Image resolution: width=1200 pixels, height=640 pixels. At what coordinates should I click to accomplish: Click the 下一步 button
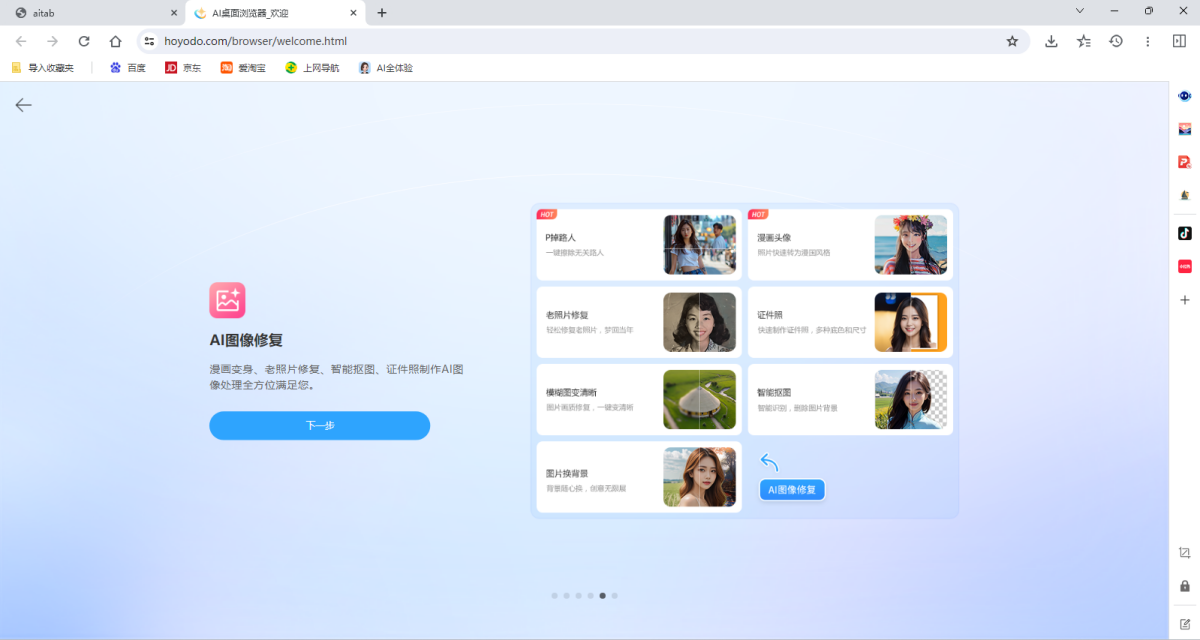point(319,425)
